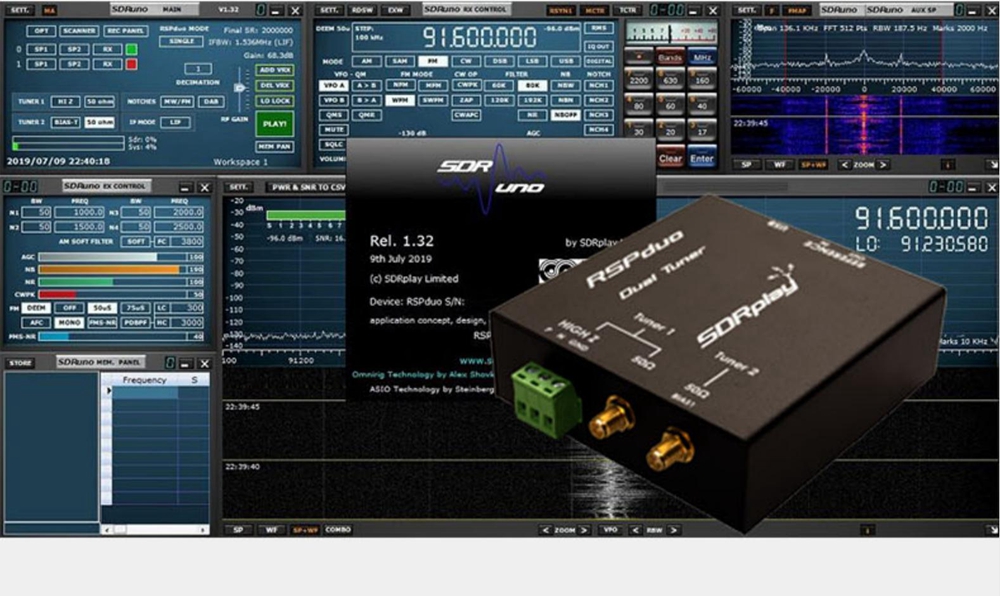Toggle the MONO FM option
Viewport: 1000px width, 596px height.
[68, 322]
